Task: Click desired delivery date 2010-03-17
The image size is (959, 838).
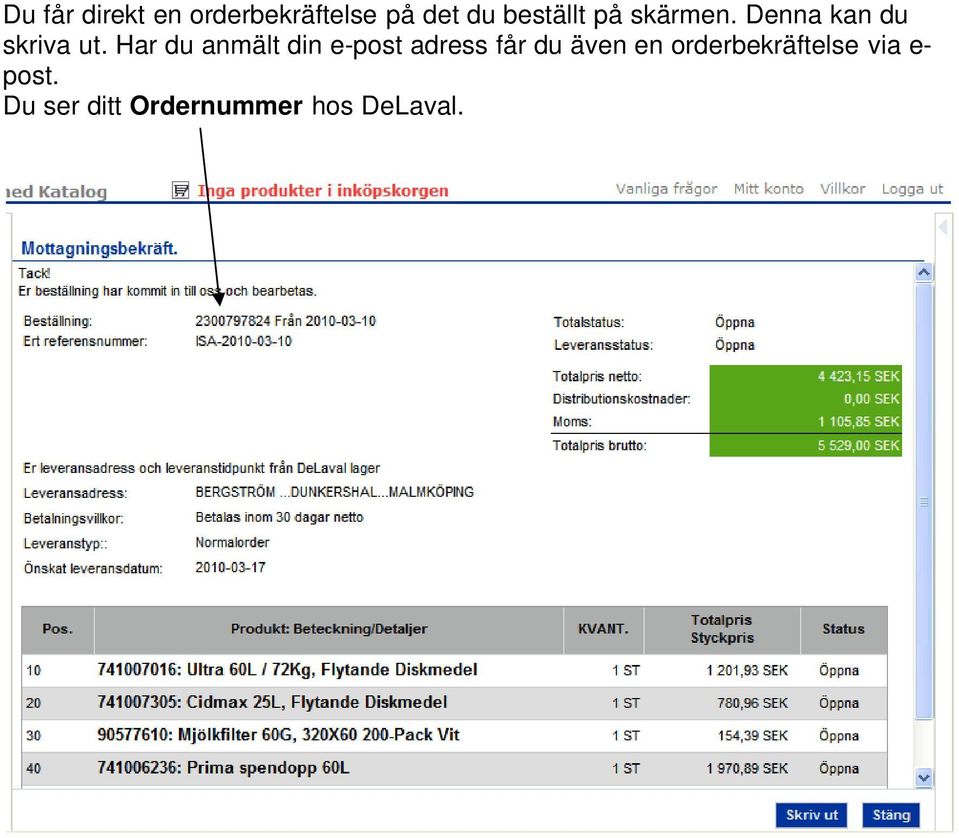Action: coord(231,568)
